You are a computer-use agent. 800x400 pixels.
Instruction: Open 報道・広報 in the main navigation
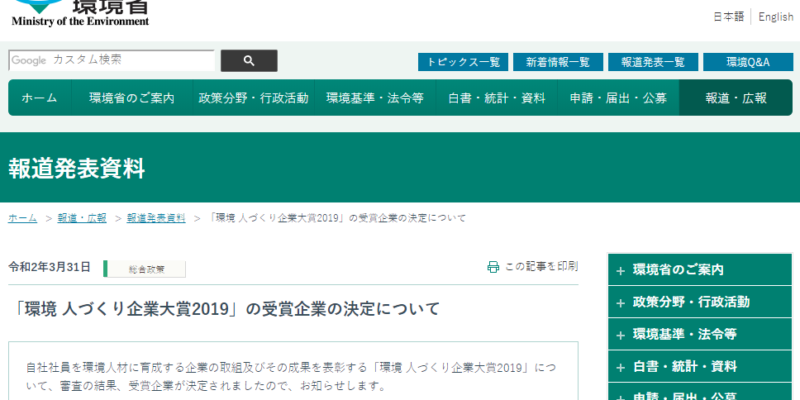pos(736,97)
